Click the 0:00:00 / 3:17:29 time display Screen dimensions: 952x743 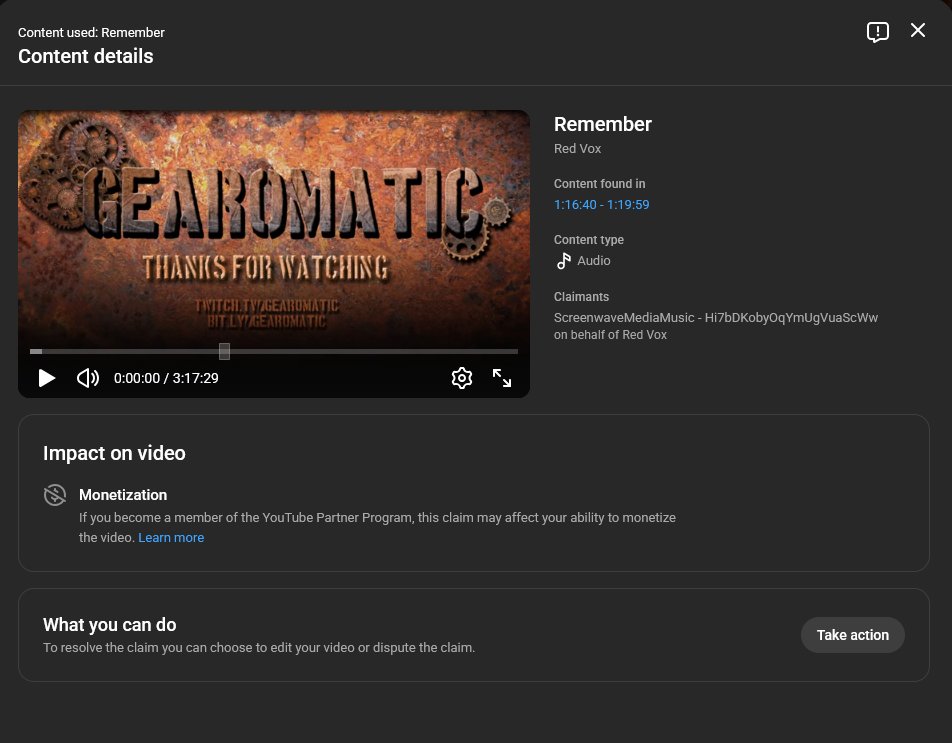pyautogui.click(x=166, y=378)
